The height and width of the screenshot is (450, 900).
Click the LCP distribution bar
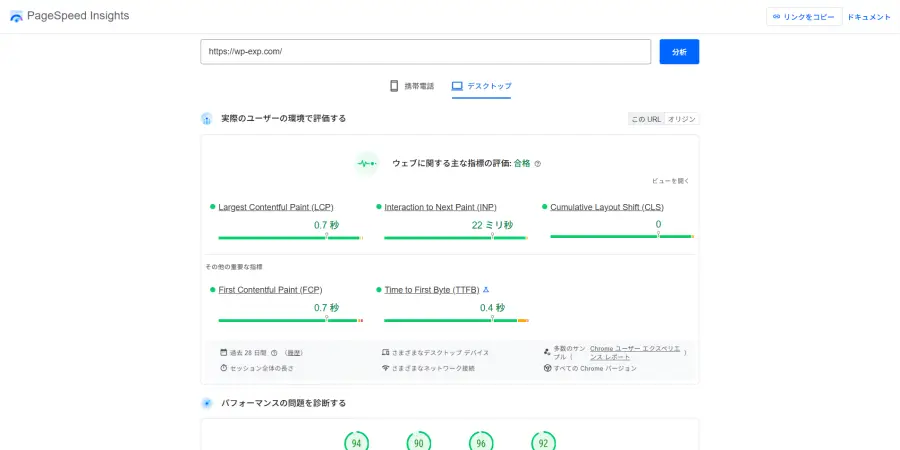[x=290, y=238]
